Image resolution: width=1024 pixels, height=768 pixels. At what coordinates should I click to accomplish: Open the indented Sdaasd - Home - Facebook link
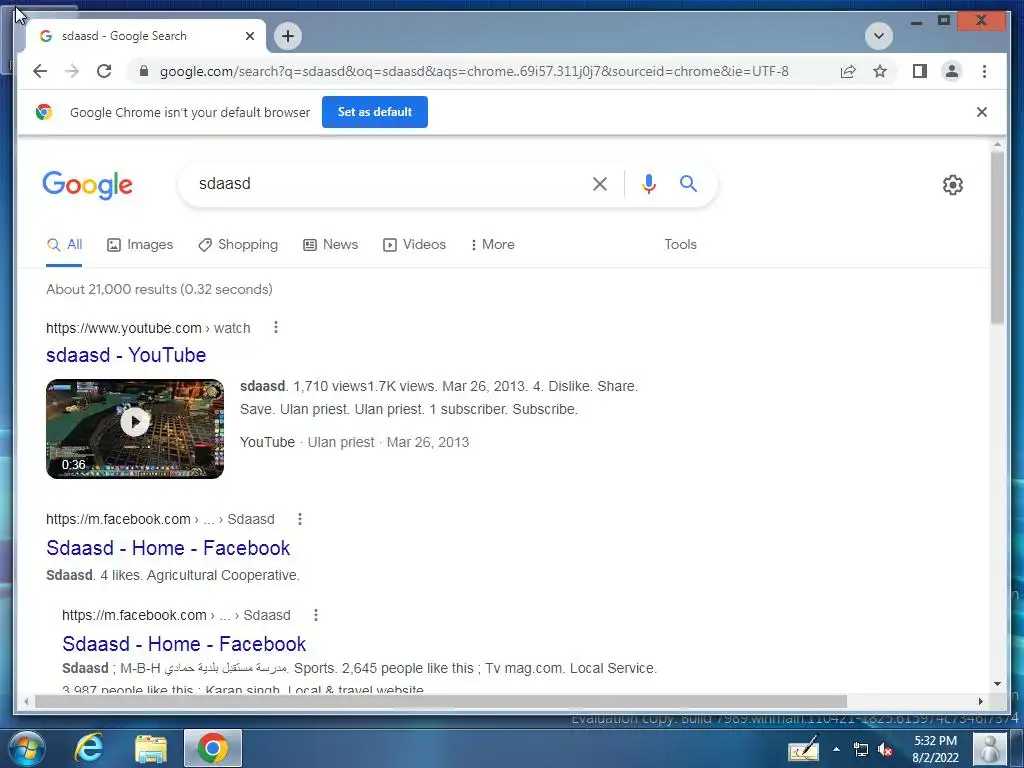[x=184, y=644]
